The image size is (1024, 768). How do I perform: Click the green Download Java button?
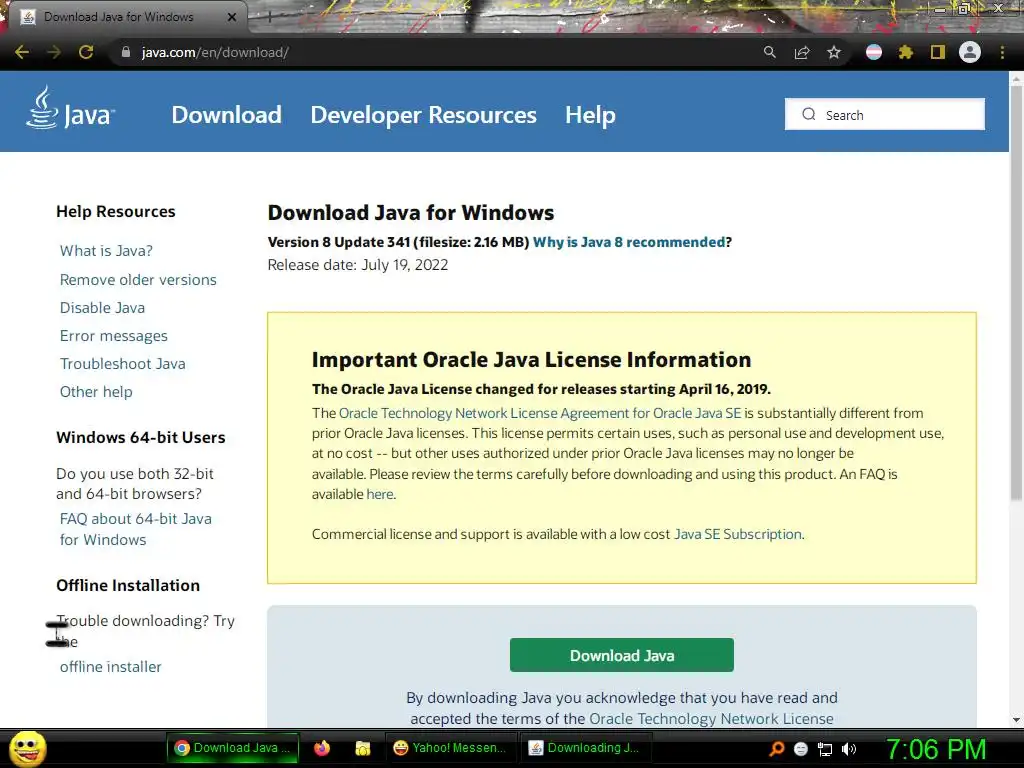point(622,655)
